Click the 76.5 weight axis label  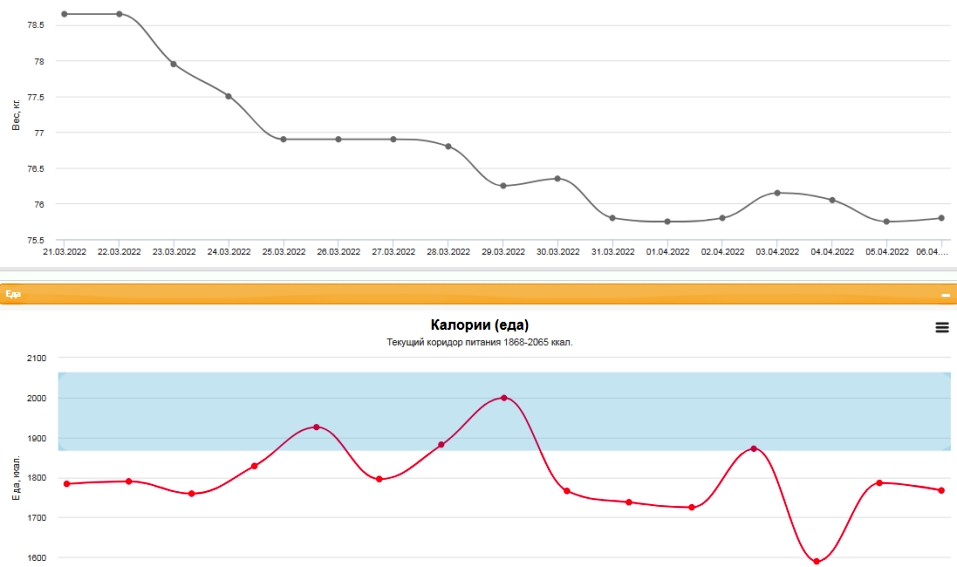tap(36, 168)
